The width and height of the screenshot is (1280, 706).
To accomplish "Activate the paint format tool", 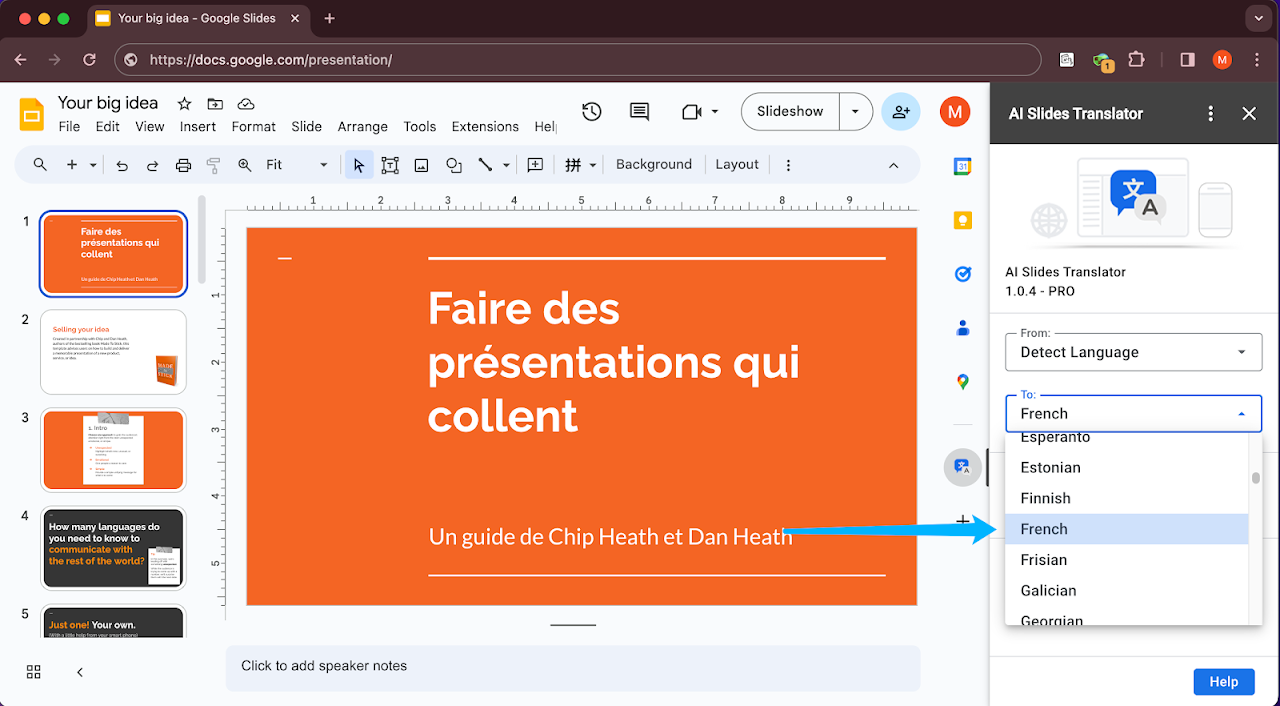I will [213, 165].
